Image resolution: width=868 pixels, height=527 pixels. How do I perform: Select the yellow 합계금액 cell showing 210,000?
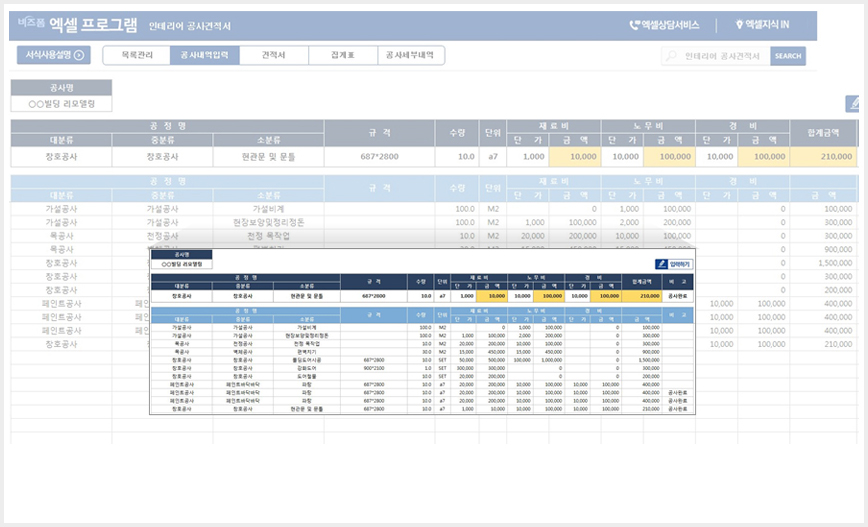pos(823,157)
